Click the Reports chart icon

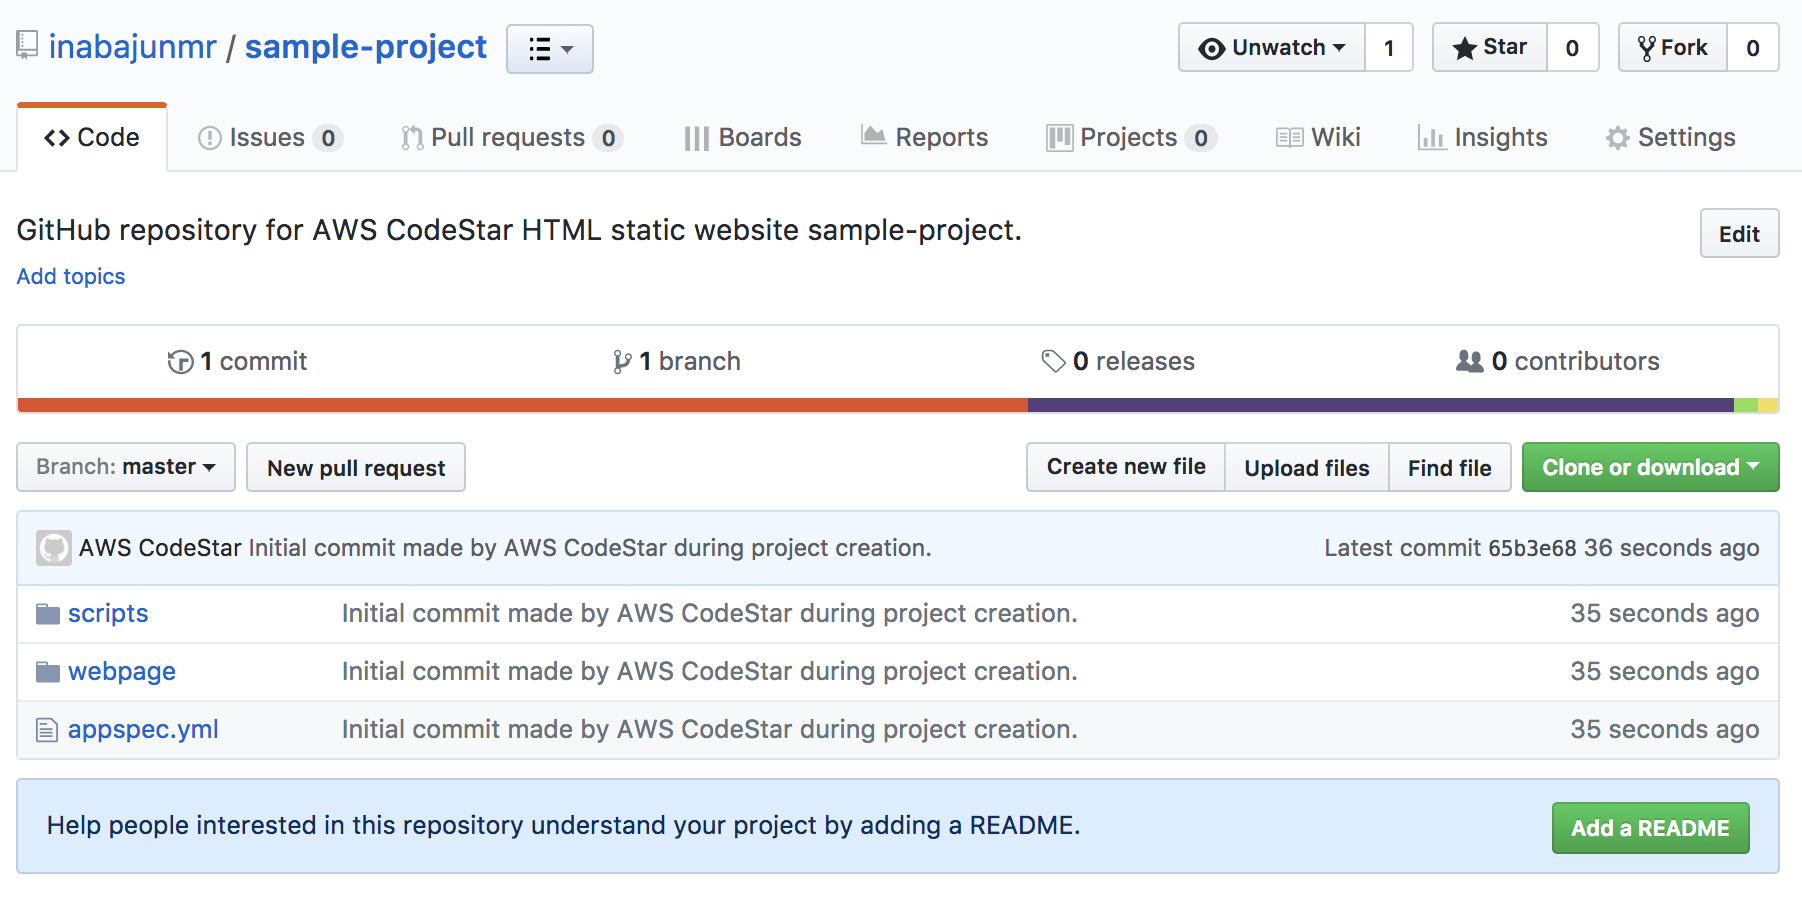873,136
